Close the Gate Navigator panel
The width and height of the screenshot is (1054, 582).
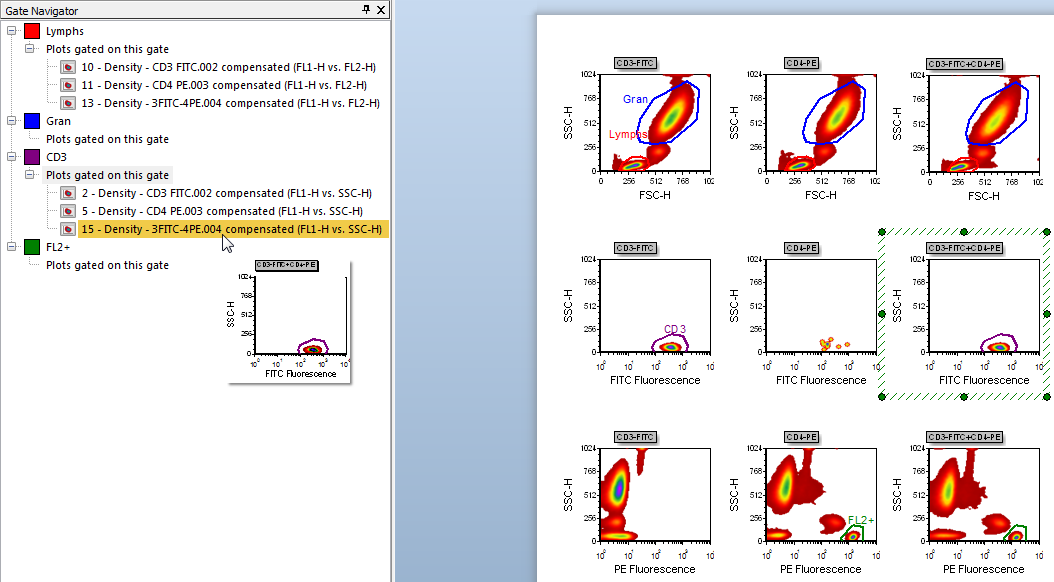381,9
